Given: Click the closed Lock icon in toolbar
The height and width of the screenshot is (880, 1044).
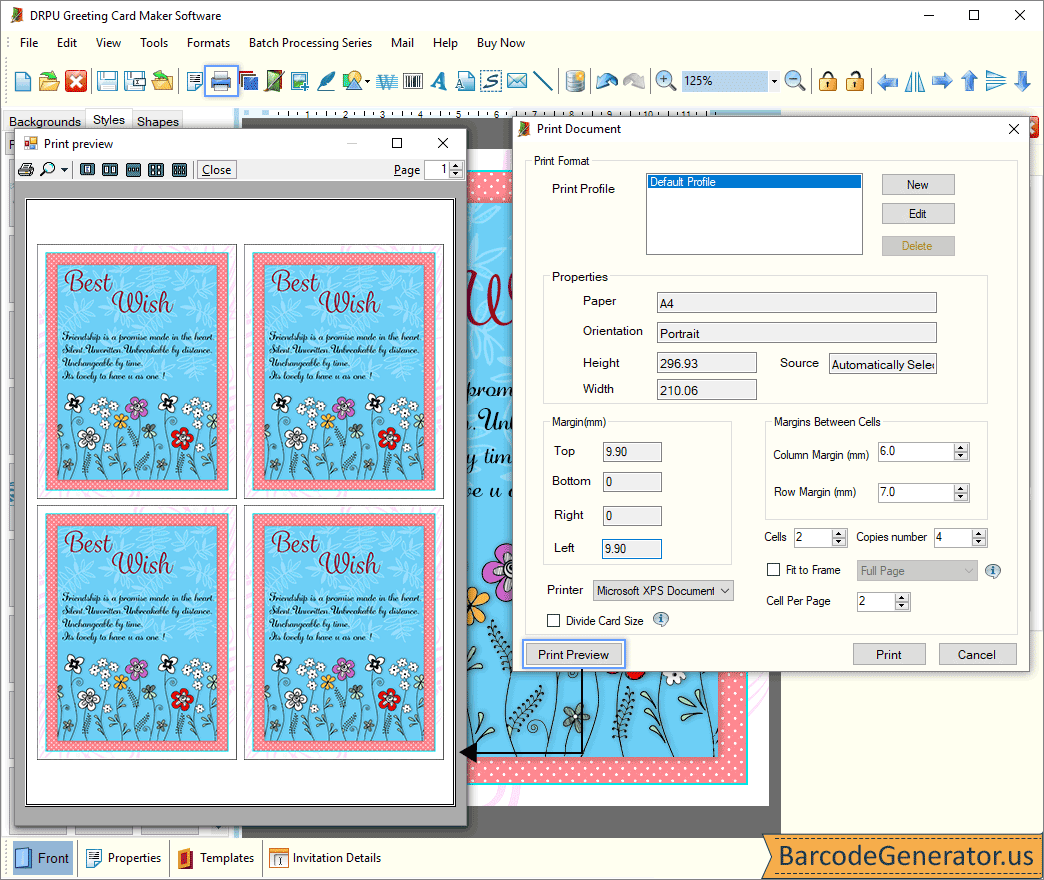Looking at the screenshot, I should click(x=828, y=81).
